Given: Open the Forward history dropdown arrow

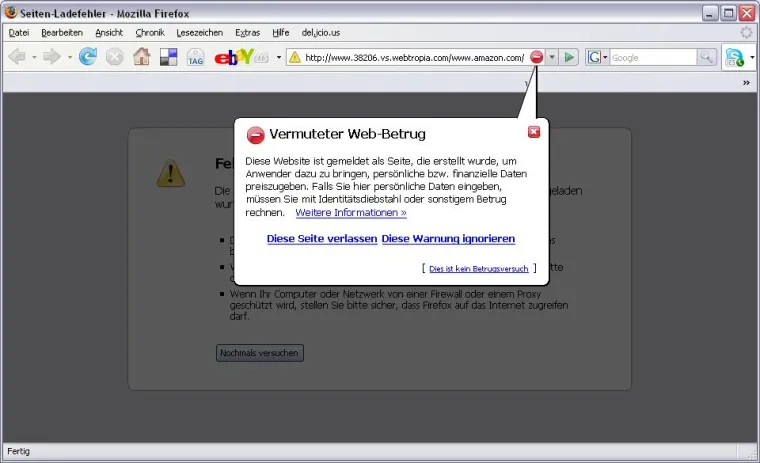Looking at the screenshot, I should click(70, 57).
